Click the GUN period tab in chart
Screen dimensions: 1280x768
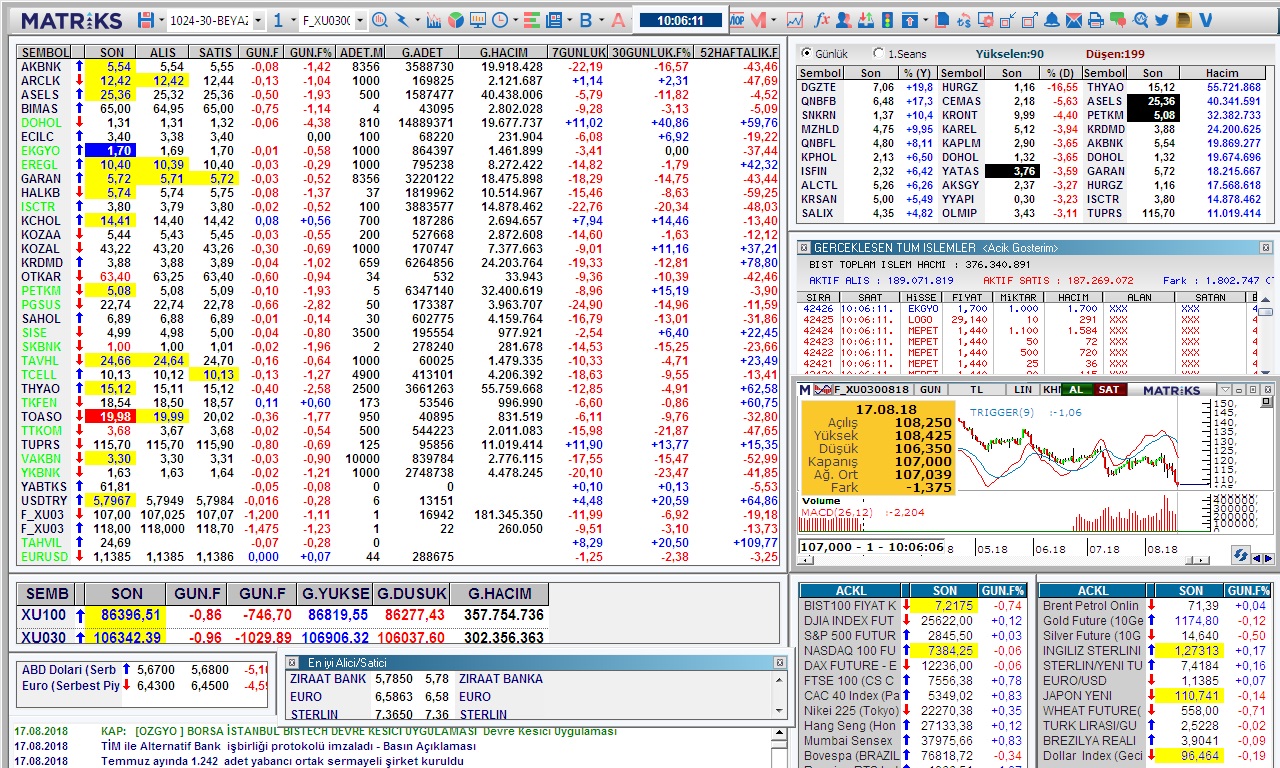click(x=930, y=389)
